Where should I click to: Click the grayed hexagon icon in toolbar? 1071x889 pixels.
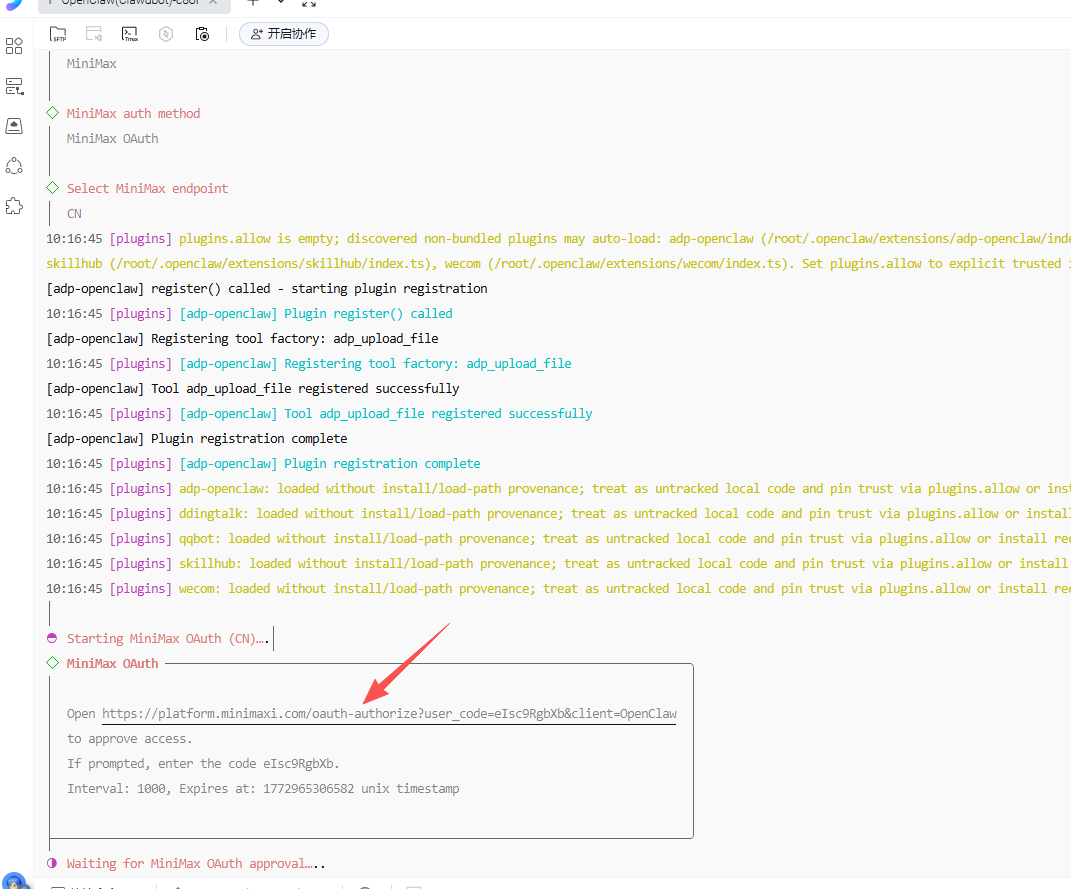166,34
